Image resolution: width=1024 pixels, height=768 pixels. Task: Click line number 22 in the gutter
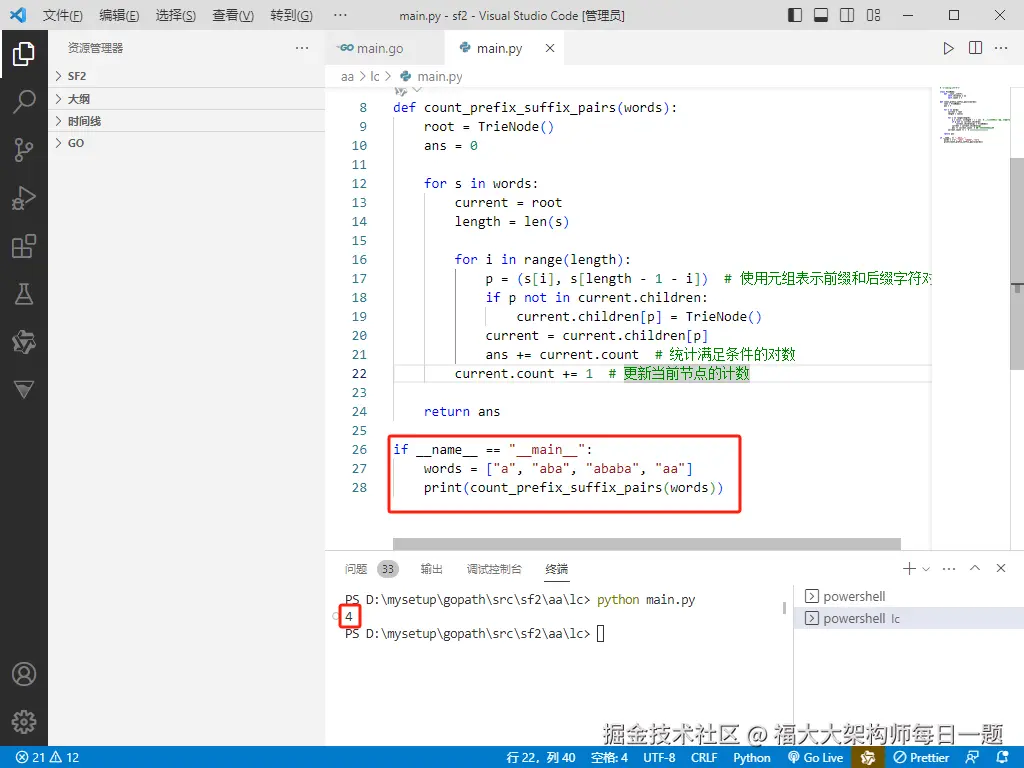pos(359,374)
